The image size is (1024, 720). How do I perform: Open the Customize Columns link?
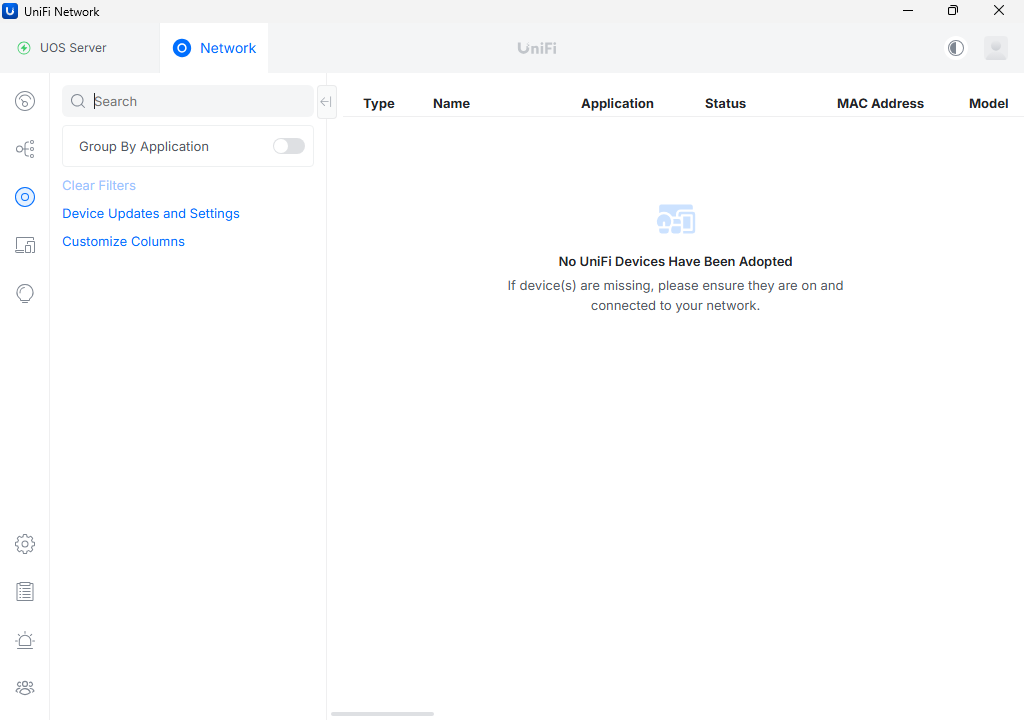(x=123, y=242)
